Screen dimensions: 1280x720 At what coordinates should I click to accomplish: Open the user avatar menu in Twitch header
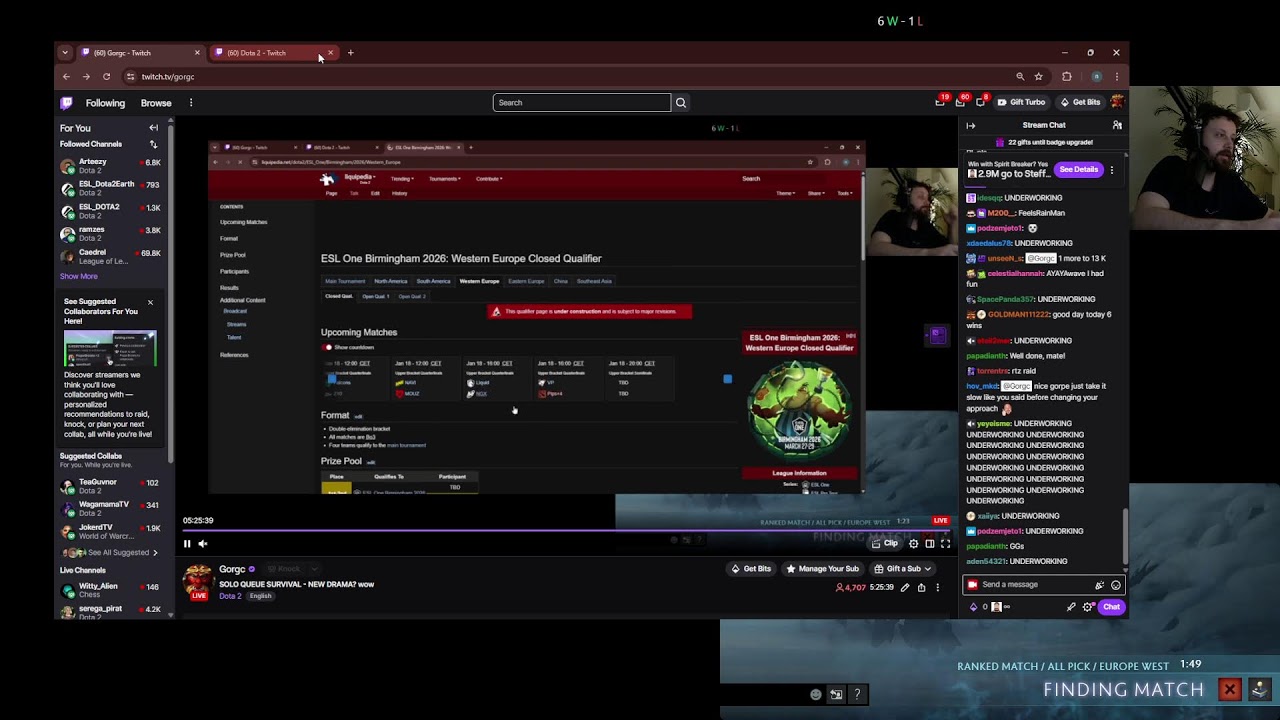click(x=1117, y=102)
